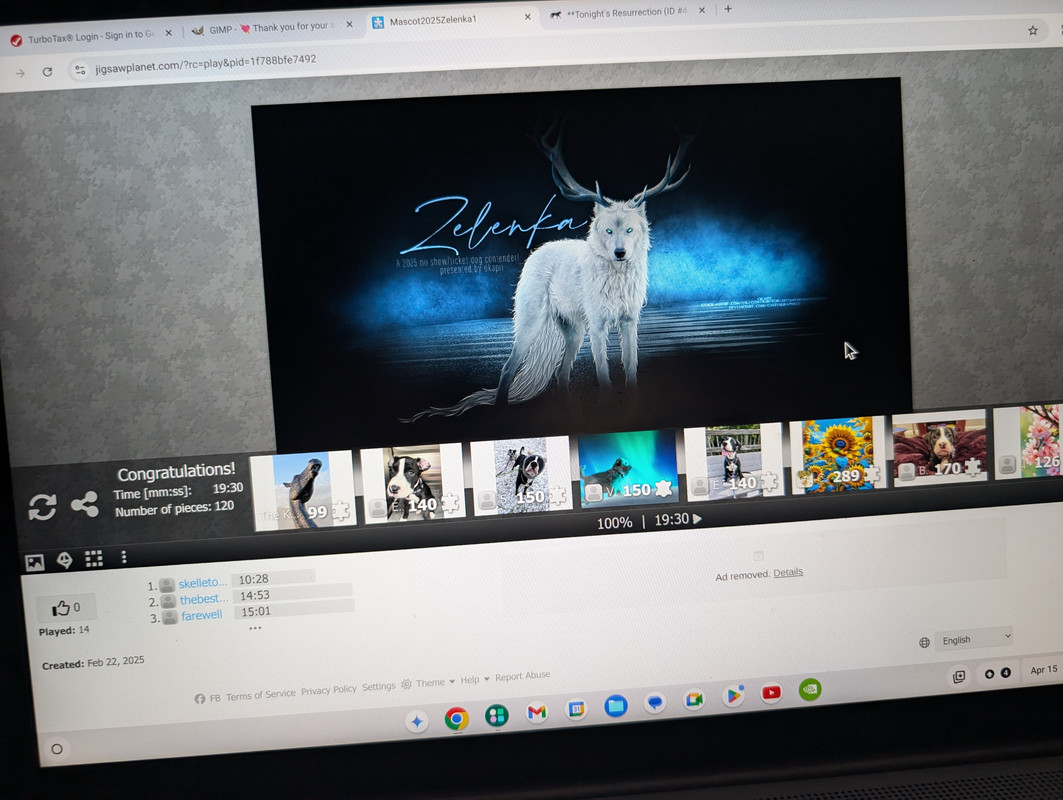Open skelleto... player profile link
1063x800 pixels.
(x=202, y=583)
